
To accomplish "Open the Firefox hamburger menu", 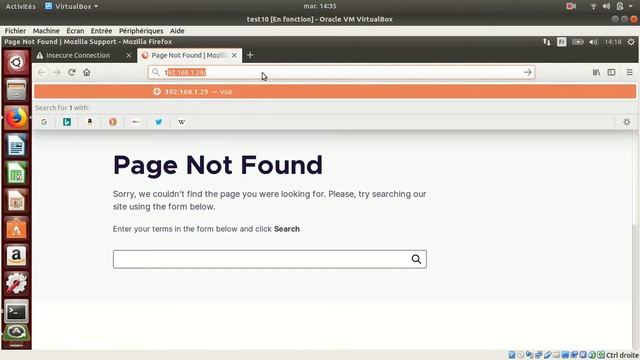I will click(629, 72).
